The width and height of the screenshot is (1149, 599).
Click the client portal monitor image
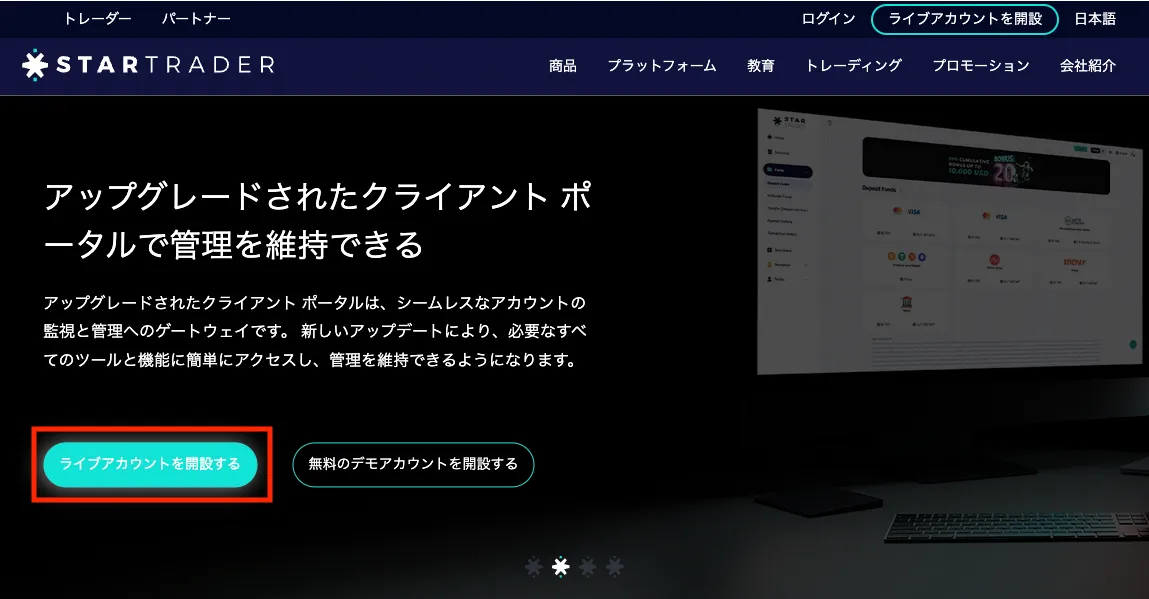(952, 242)
